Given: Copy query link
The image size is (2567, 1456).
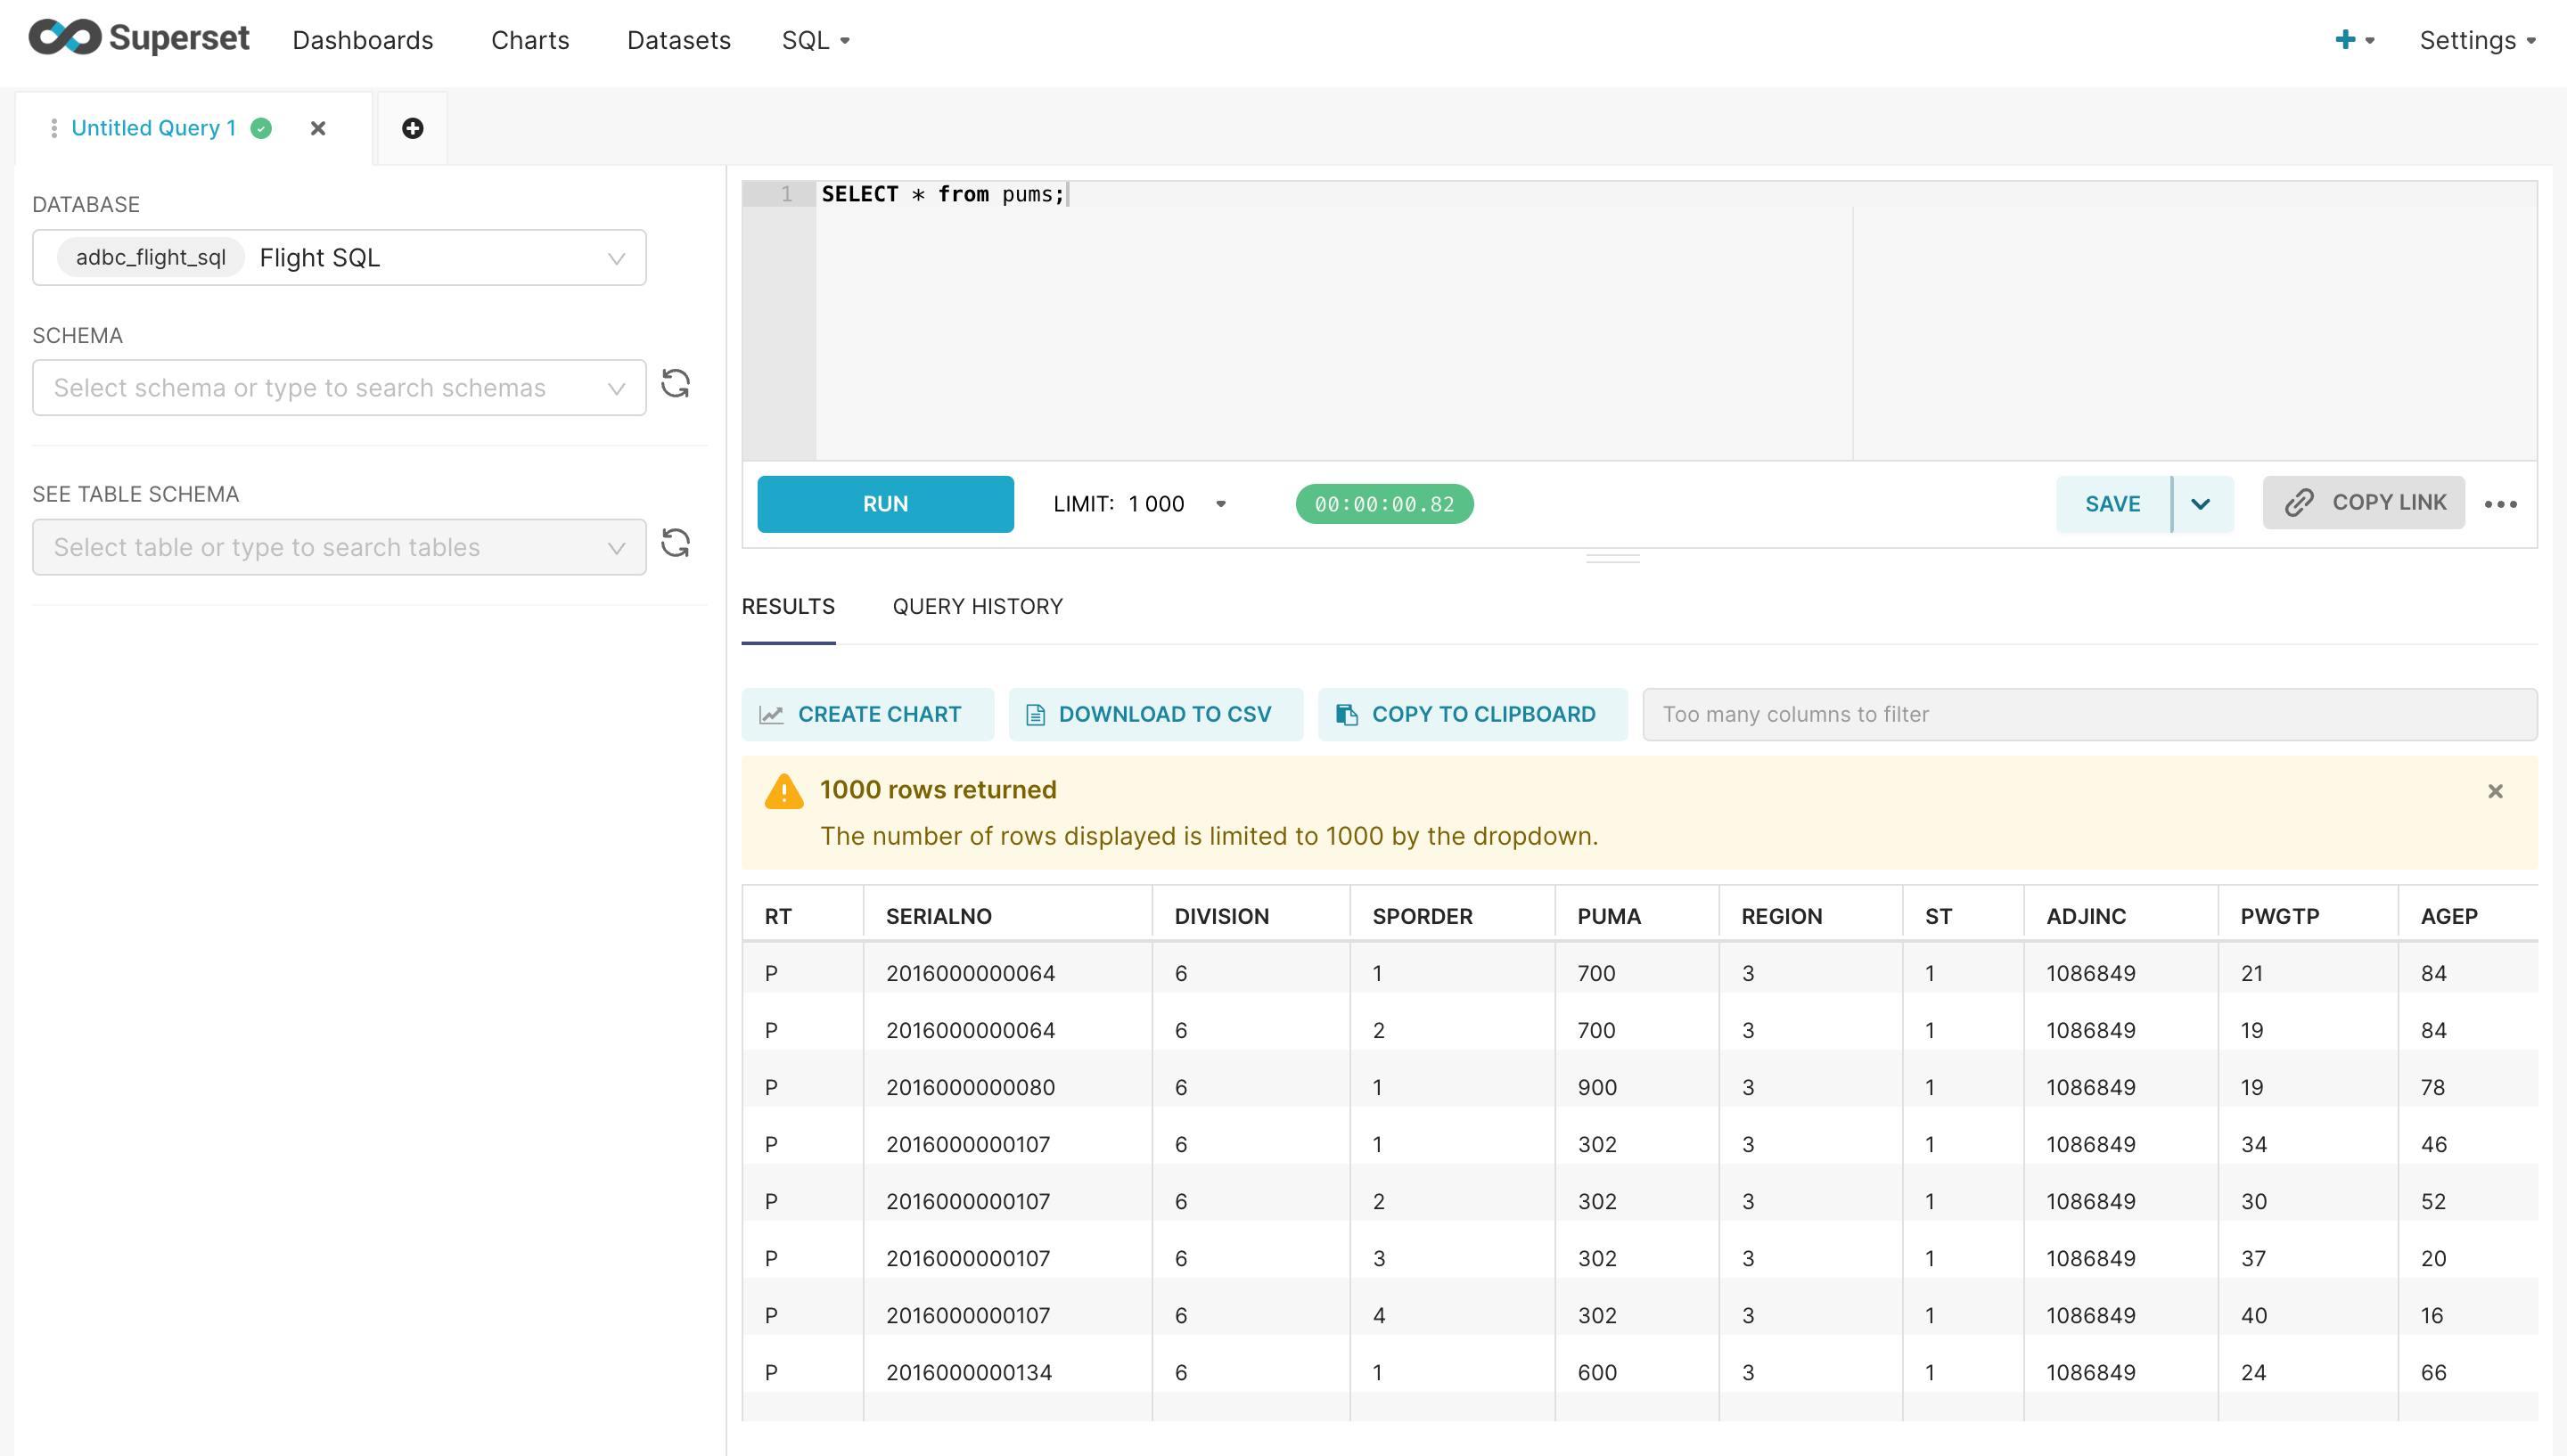Looking at the screenshot, I should [2364, 503].
